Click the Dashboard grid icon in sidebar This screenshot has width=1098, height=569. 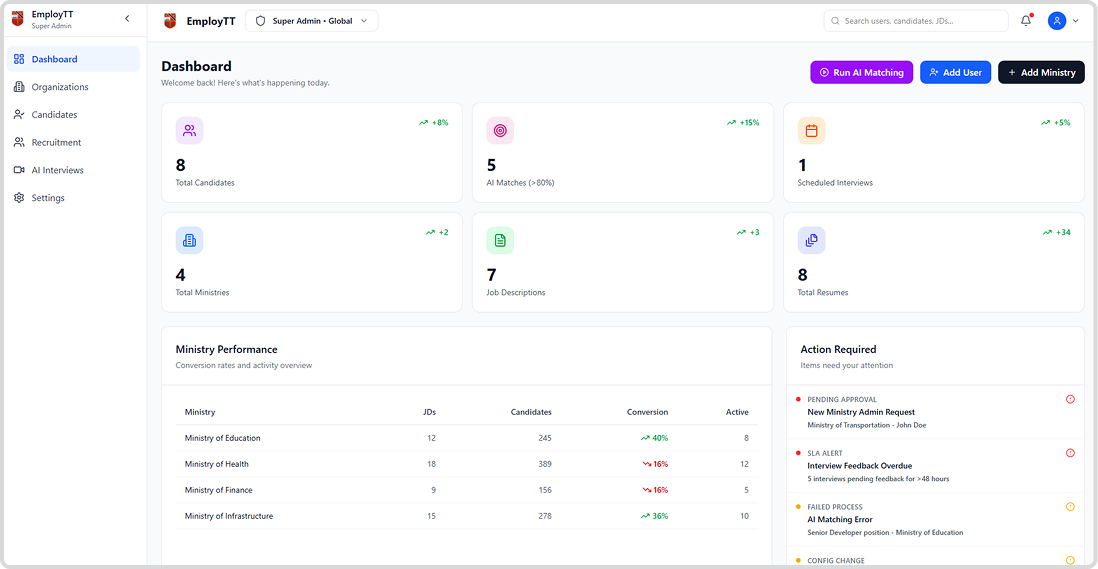19,59
